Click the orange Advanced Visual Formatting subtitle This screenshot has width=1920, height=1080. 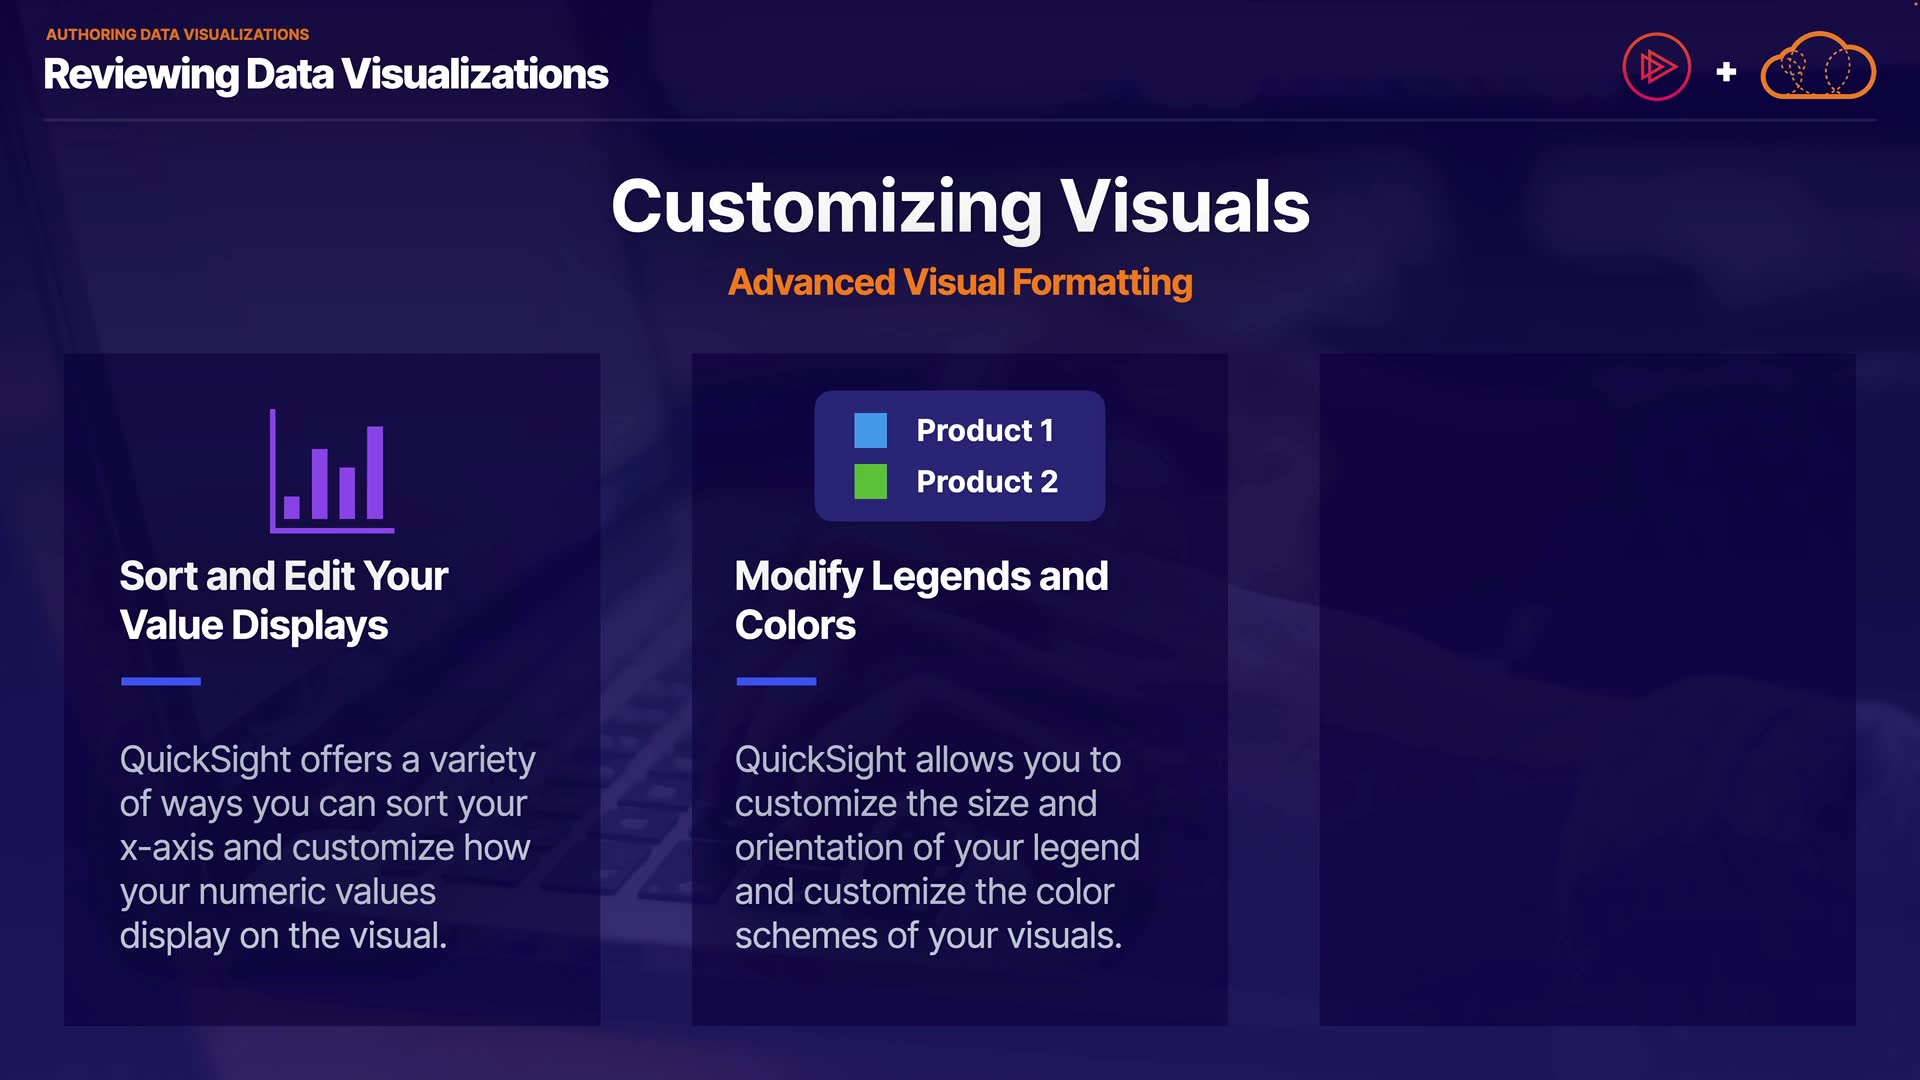pos(960,283)
